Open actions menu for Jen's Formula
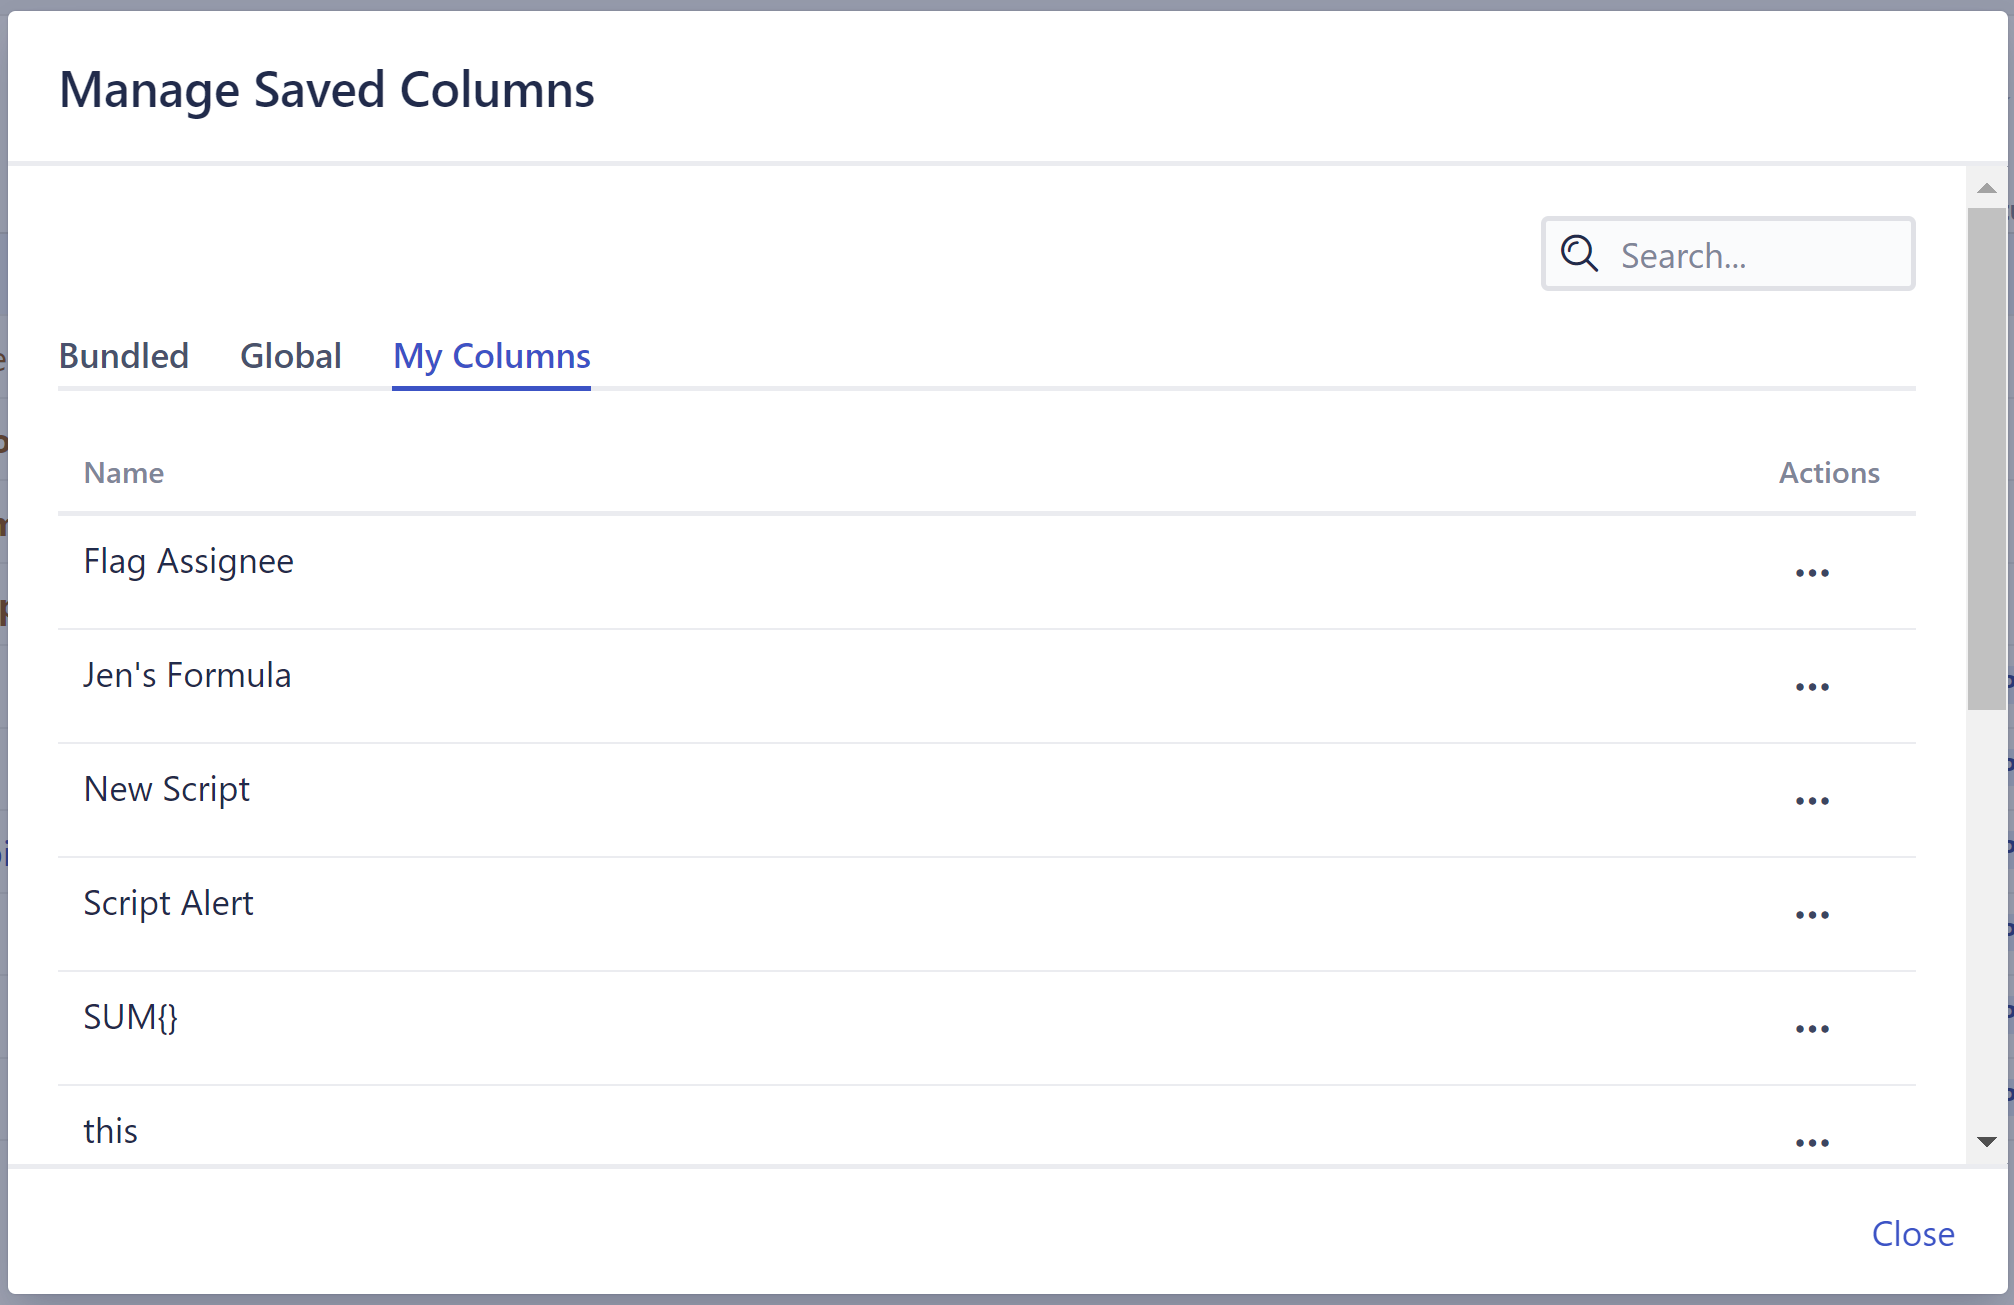 (x=1811, y=687)
